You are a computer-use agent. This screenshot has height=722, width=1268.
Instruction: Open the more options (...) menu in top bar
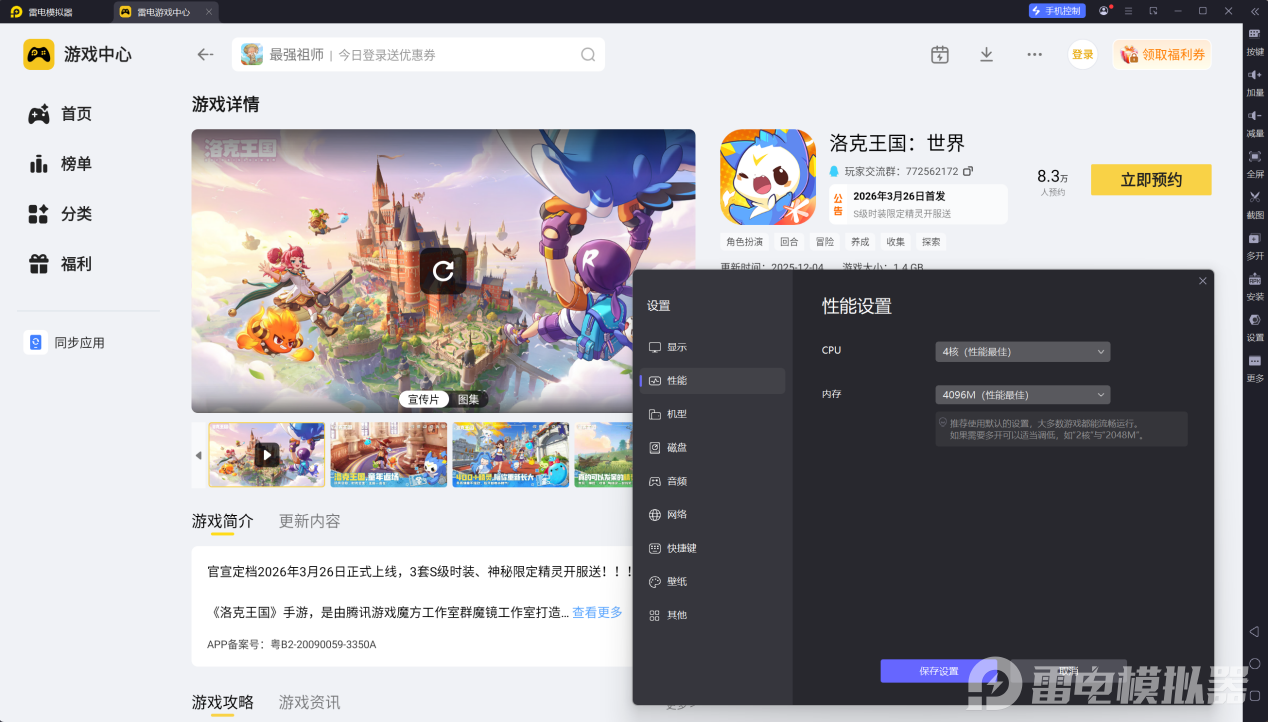(x=1033, y=54)
